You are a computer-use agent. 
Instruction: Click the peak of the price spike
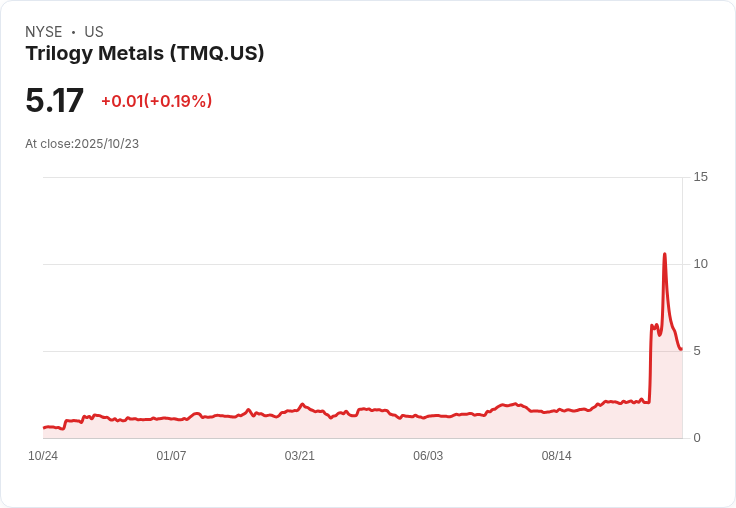(665, 254)
